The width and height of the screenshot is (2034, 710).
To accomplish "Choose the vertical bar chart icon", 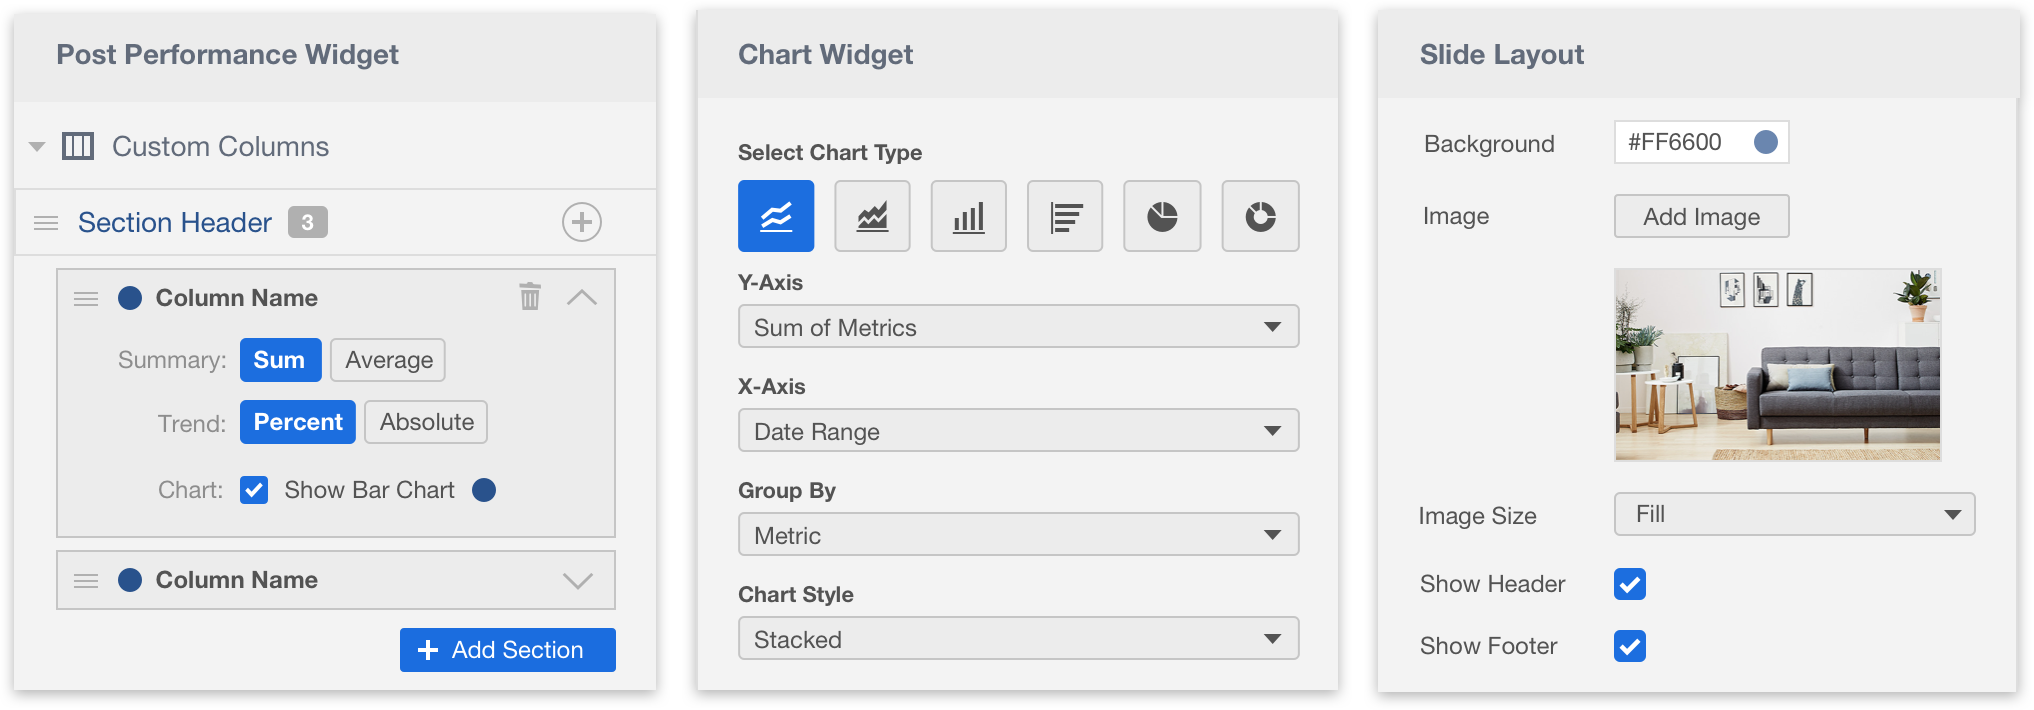I will [968, 216].
